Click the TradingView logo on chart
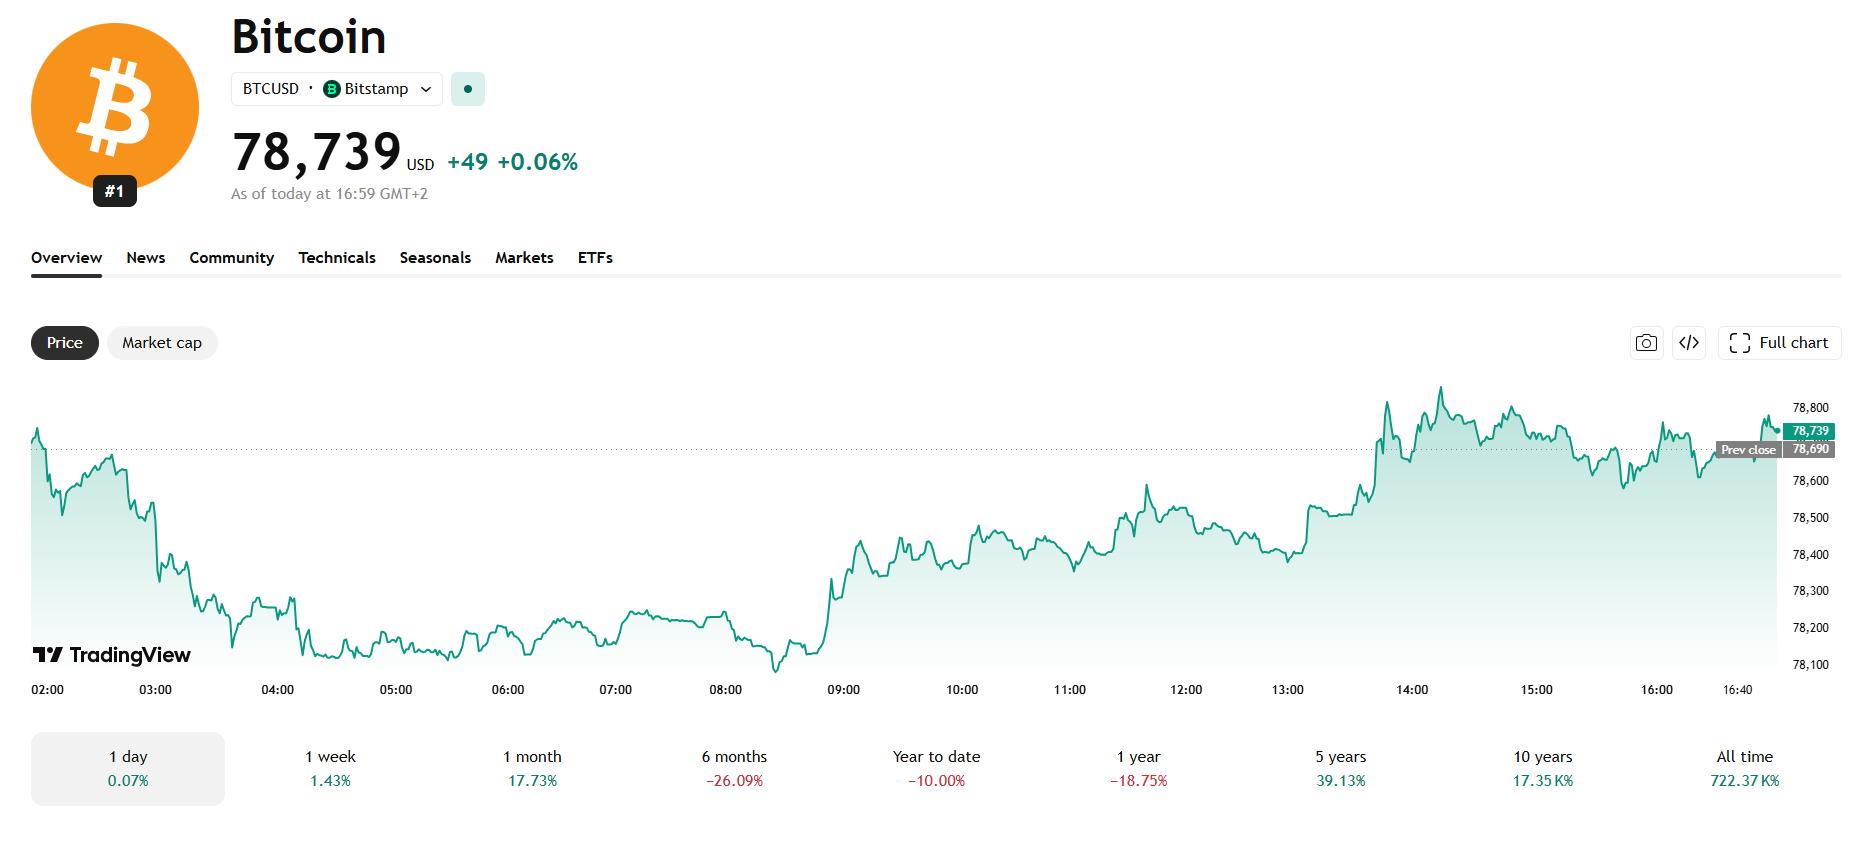Viewport: 1876px width, 844px height. [111, 655]
